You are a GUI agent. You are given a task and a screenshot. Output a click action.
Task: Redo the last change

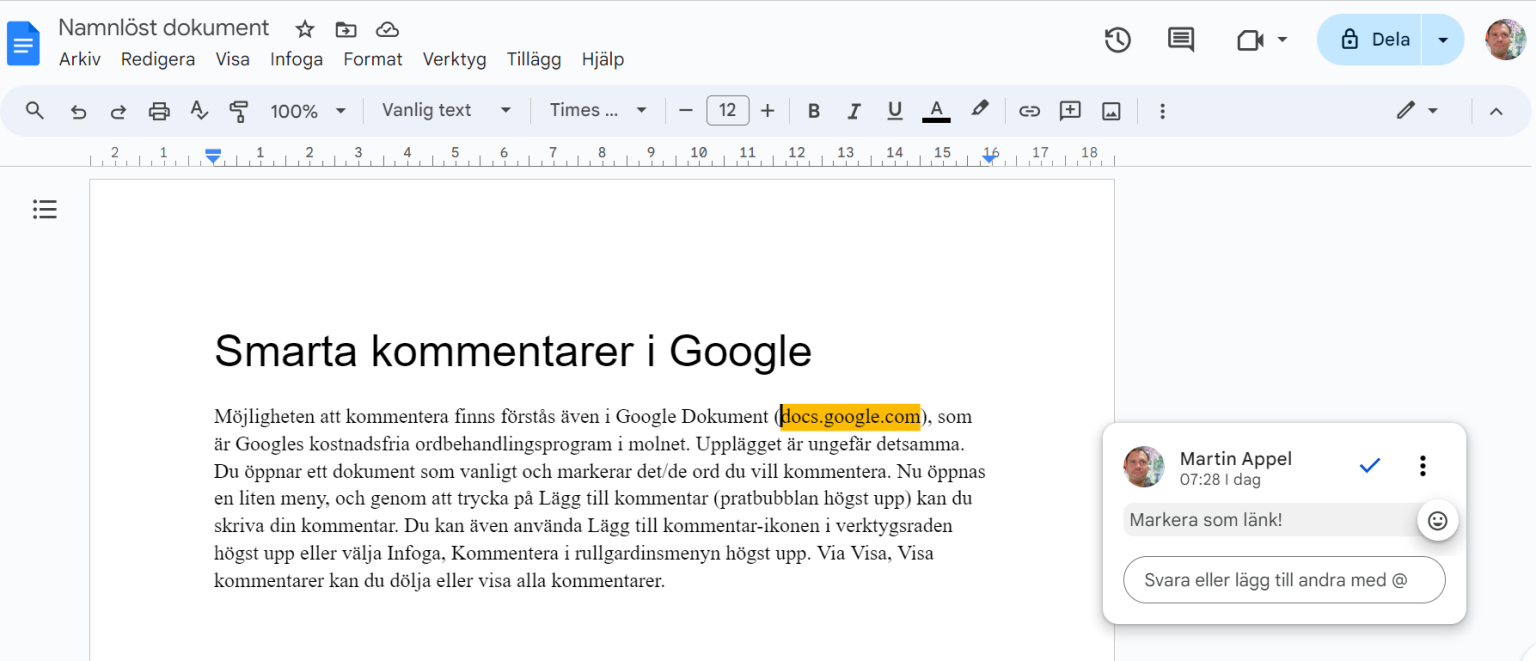tap(119, 110)
